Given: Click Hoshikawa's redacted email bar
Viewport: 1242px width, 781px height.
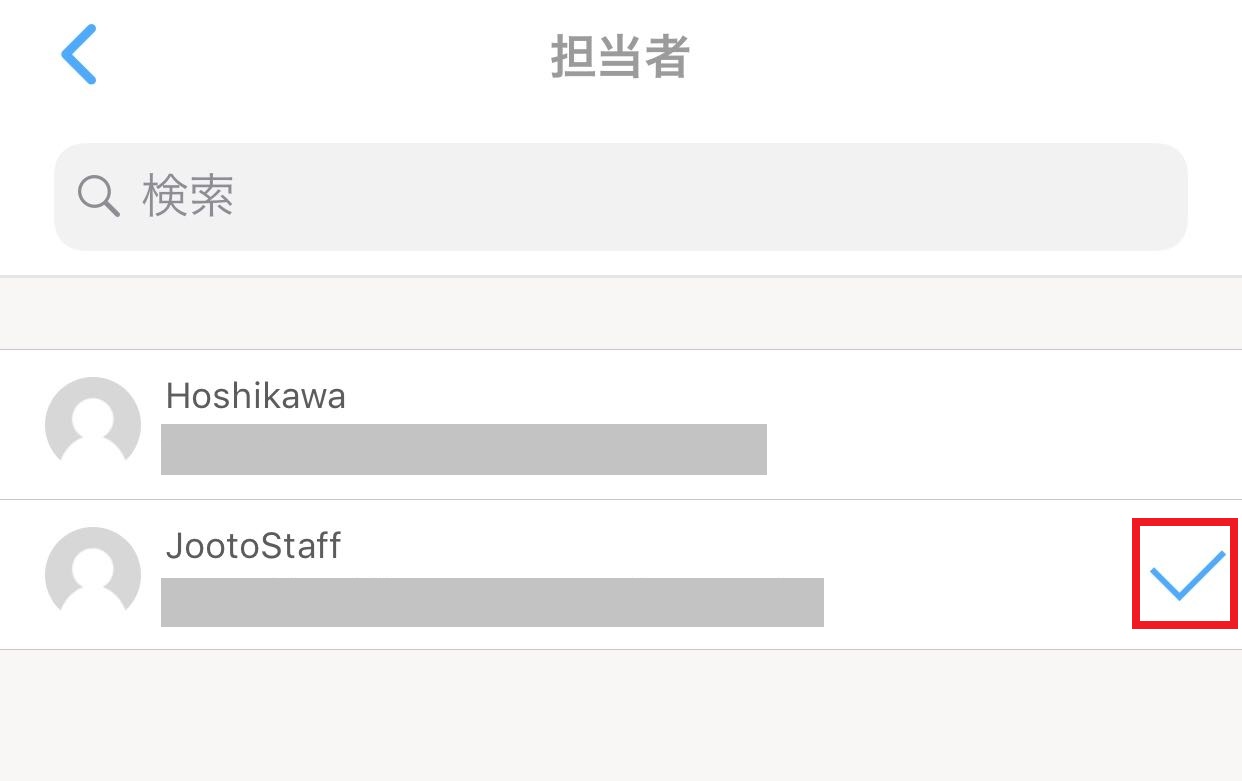Looking at the screenshot, I should point(463,449).
